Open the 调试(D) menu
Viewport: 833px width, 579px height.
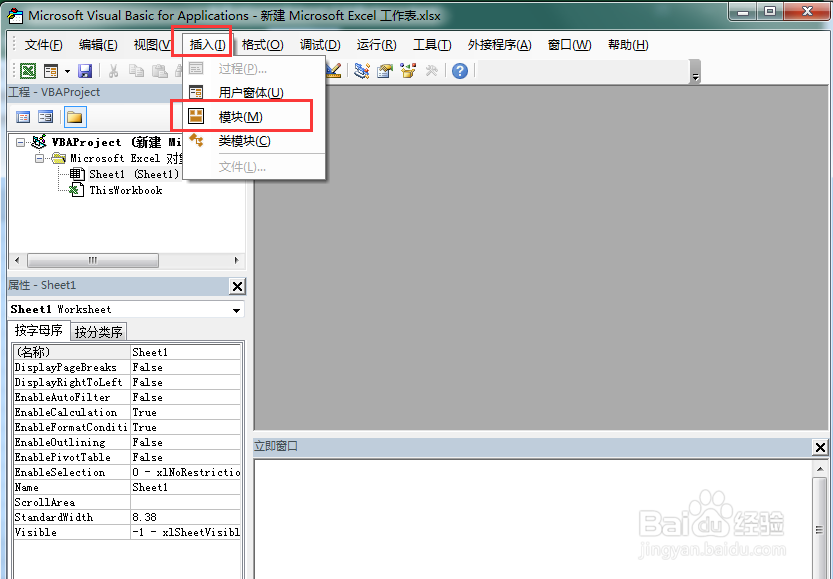coord(320,45)
